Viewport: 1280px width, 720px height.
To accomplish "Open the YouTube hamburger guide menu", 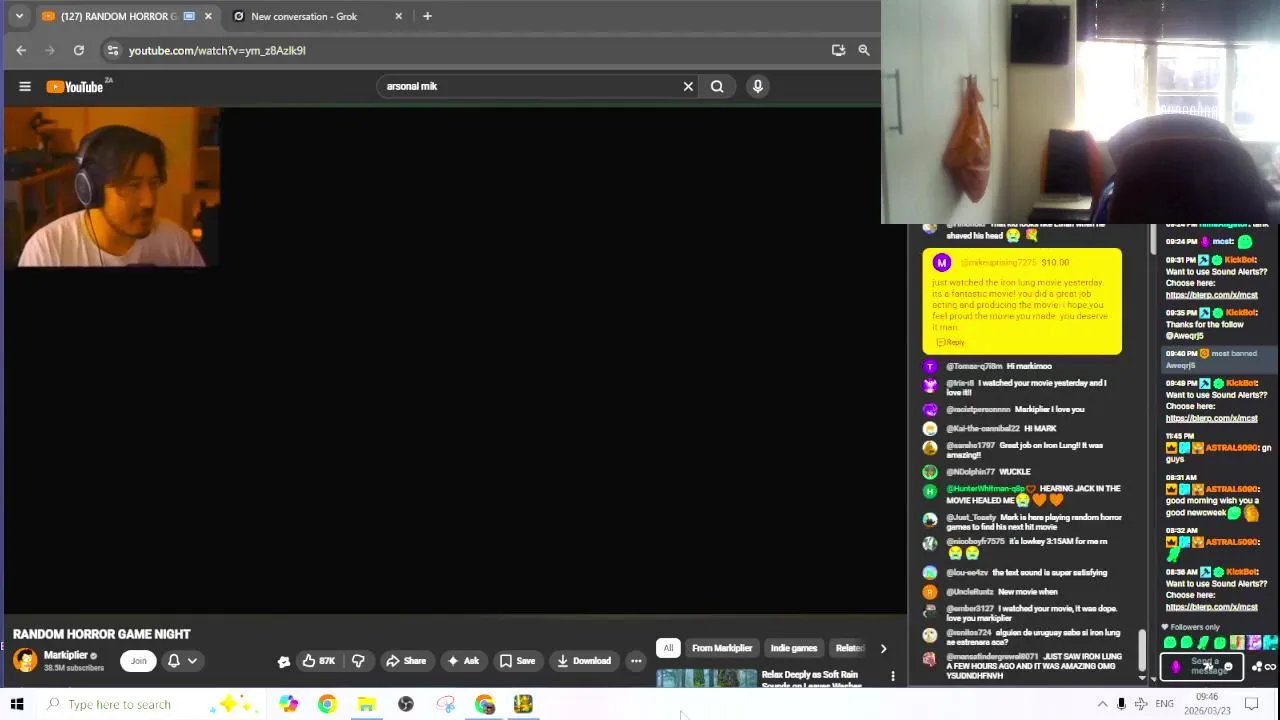I will coord(25,86).
